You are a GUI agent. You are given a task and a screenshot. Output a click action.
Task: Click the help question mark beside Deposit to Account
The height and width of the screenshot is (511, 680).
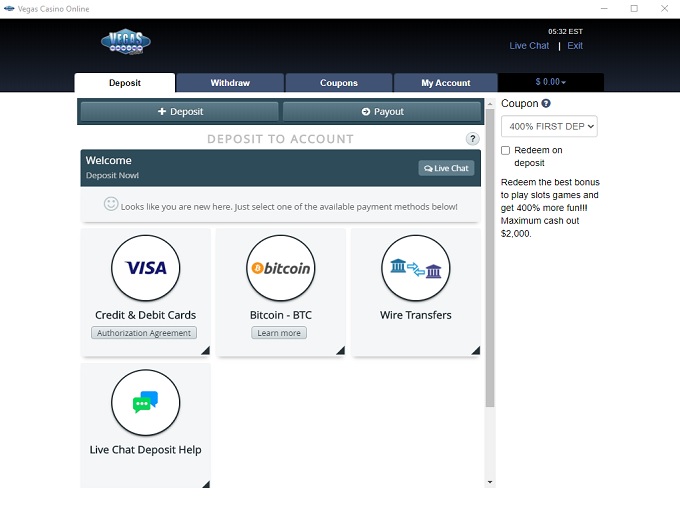473,139
